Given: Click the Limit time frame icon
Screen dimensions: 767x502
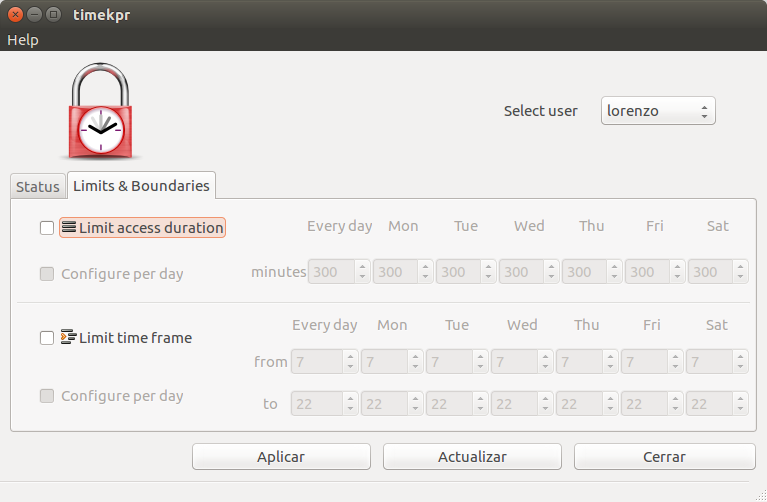Looking at the screenshot, I should pos(68,337).
